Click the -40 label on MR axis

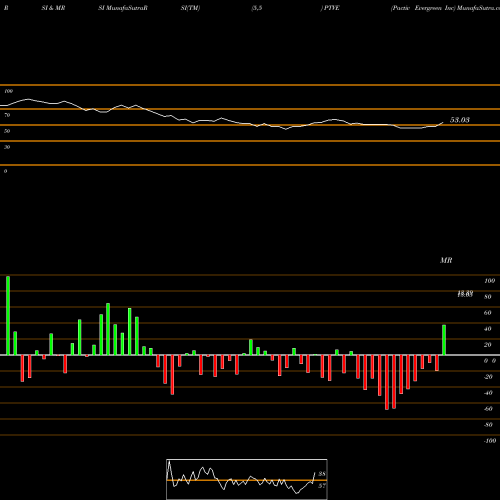pyautogui.click(x=488, y=393)
